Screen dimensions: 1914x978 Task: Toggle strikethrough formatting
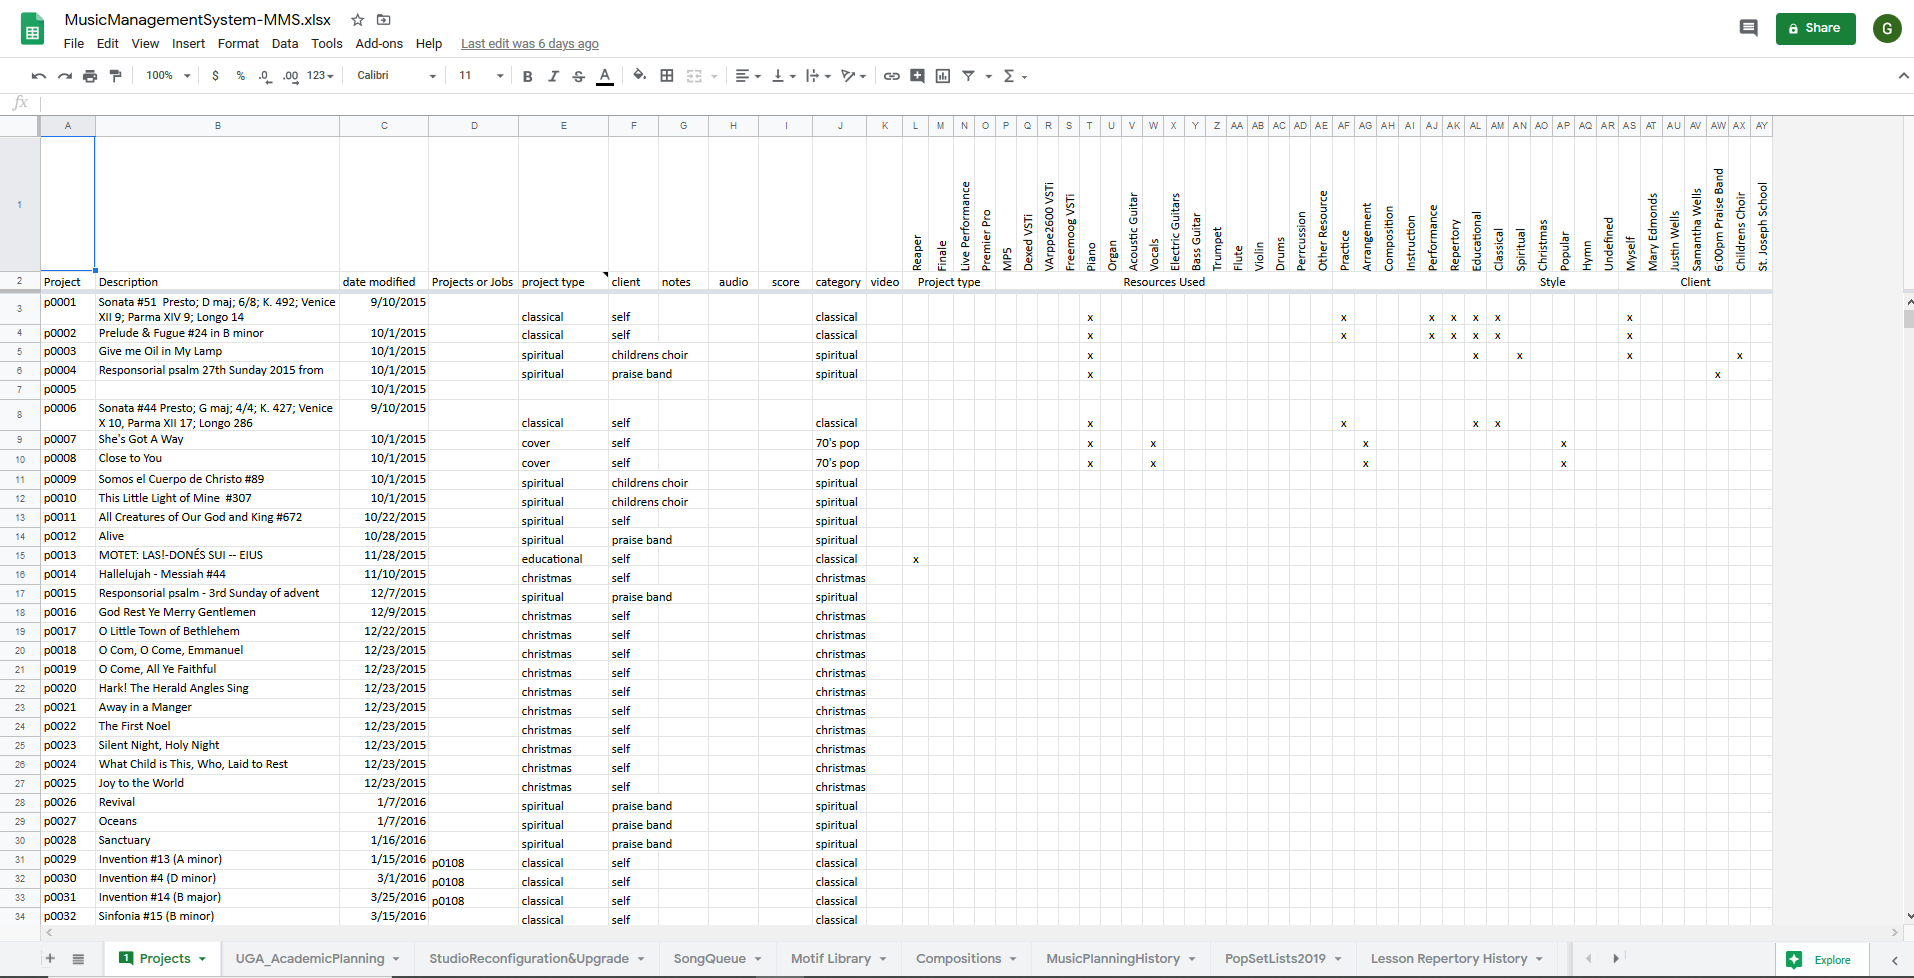coord(579,76)
